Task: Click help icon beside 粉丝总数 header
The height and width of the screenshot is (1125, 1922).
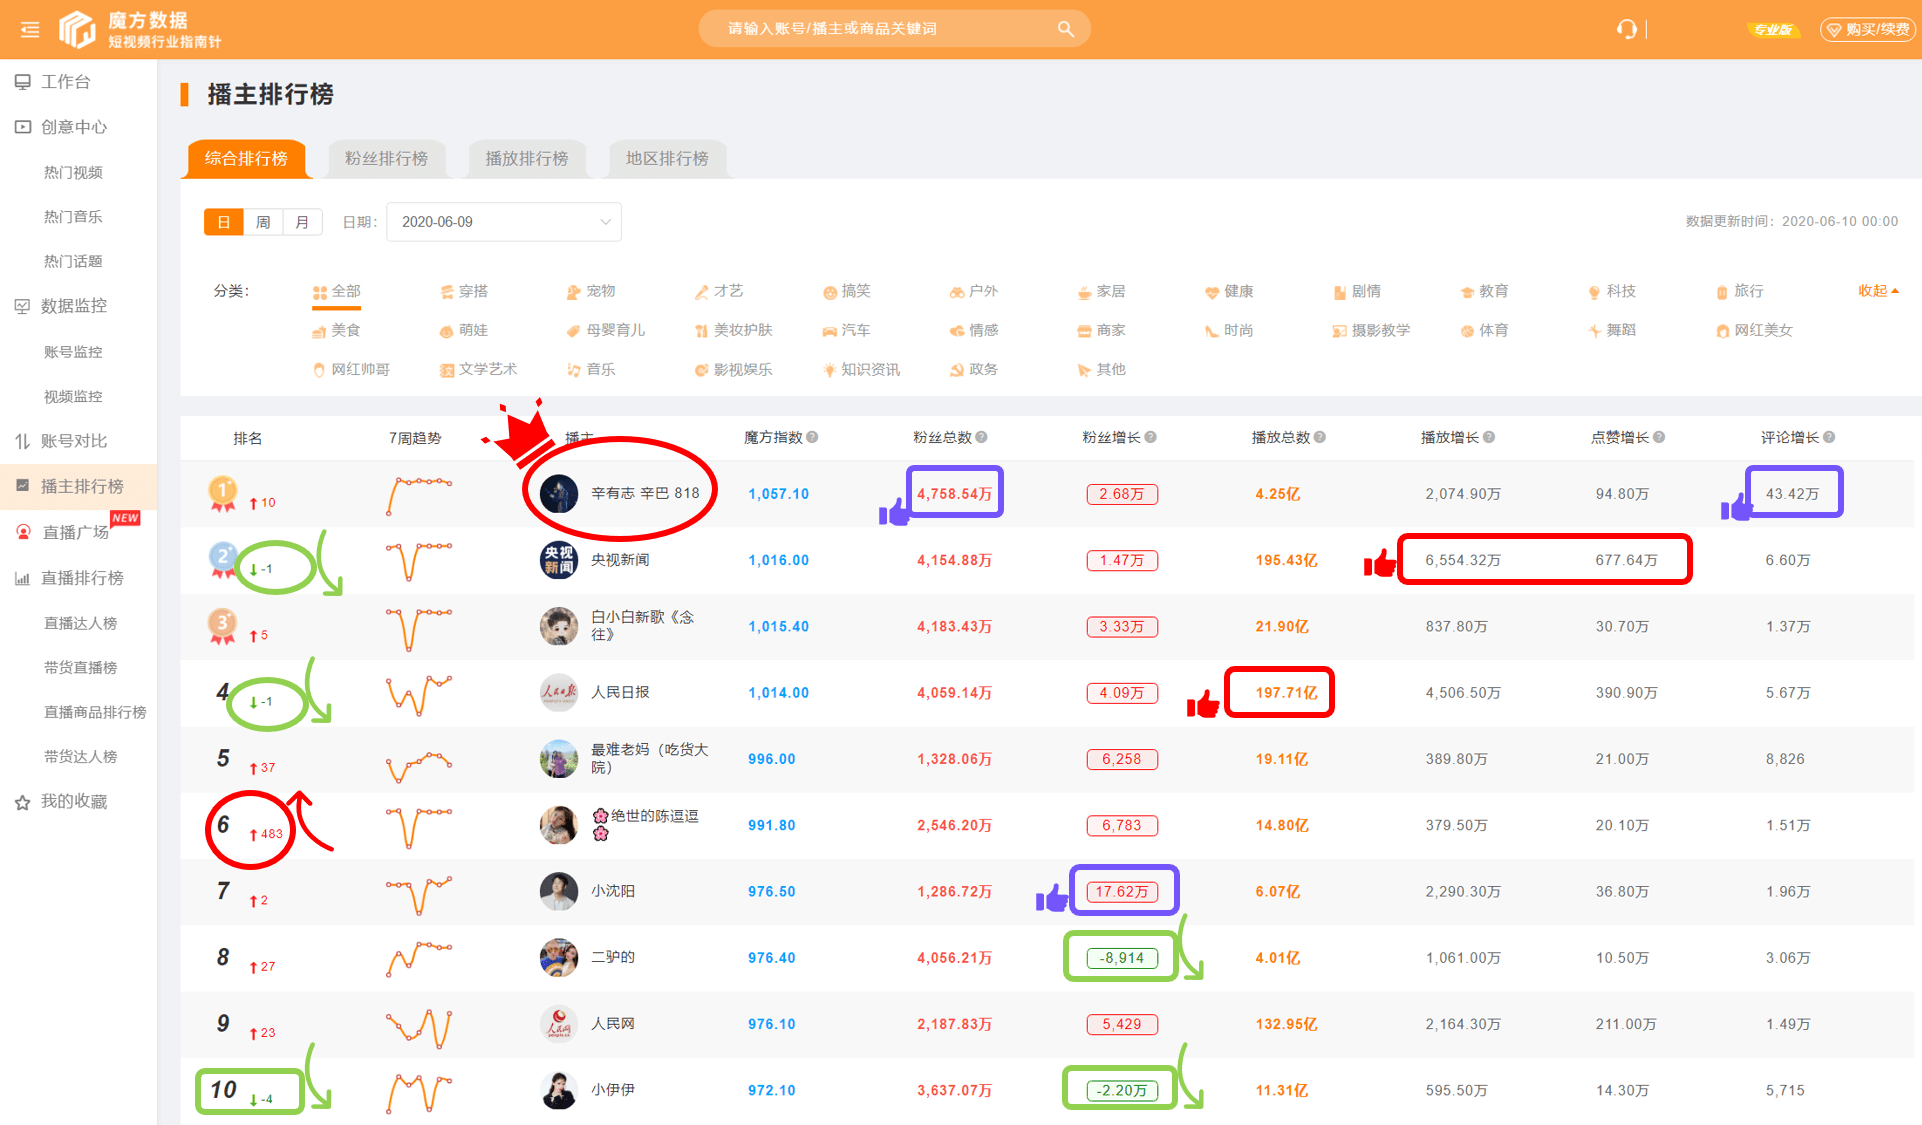Action: tap(981, 437)
